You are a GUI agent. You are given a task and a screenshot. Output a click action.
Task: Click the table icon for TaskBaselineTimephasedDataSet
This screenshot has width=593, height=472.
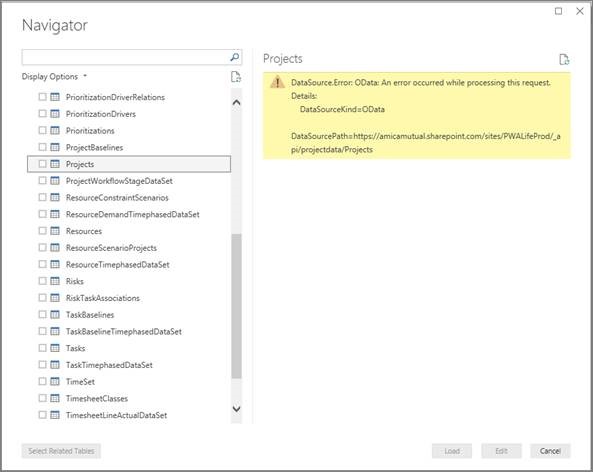pyautogui.click(x=55, y=331)
